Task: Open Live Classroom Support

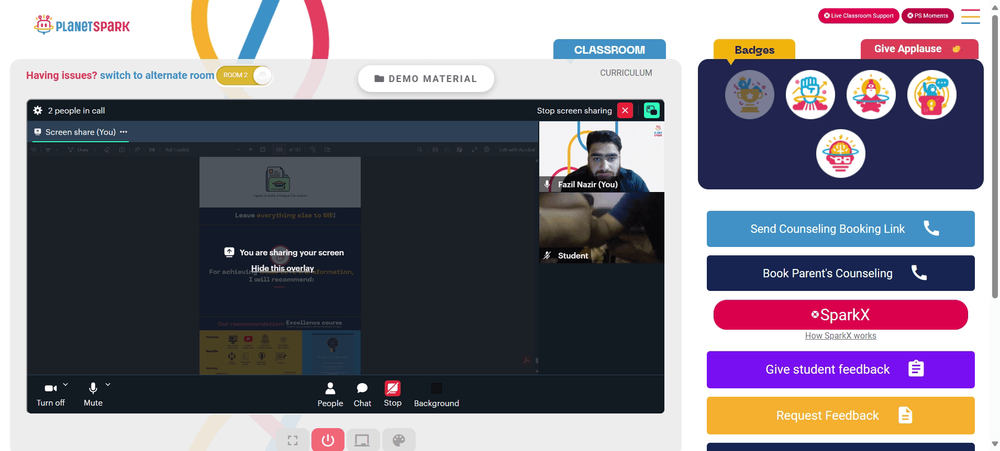Action: point(858,15)
